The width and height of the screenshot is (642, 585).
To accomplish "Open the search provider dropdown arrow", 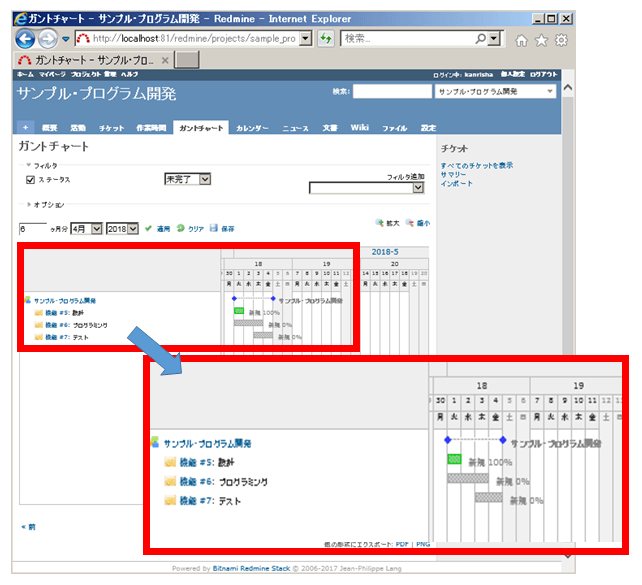I will click(x=494, y=38).
